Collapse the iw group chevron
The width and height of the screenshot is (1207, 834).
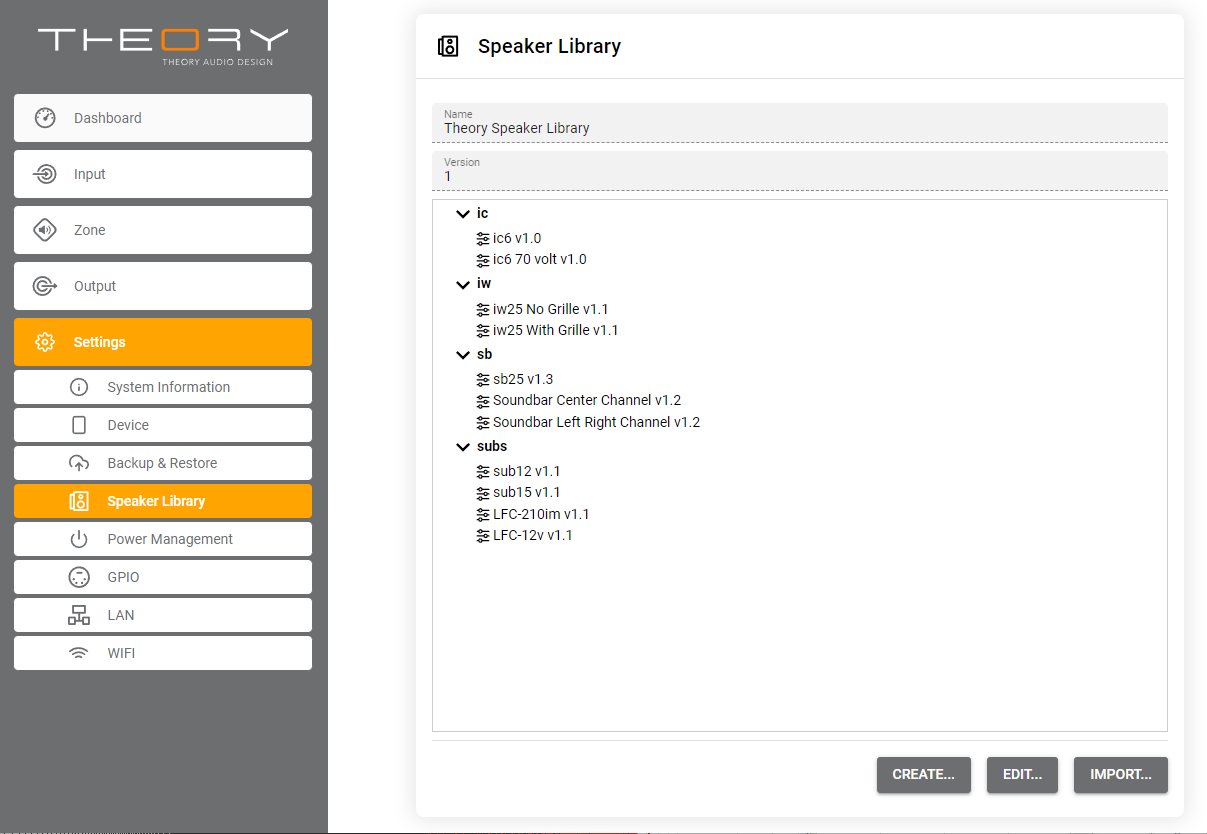pos(462,284)
